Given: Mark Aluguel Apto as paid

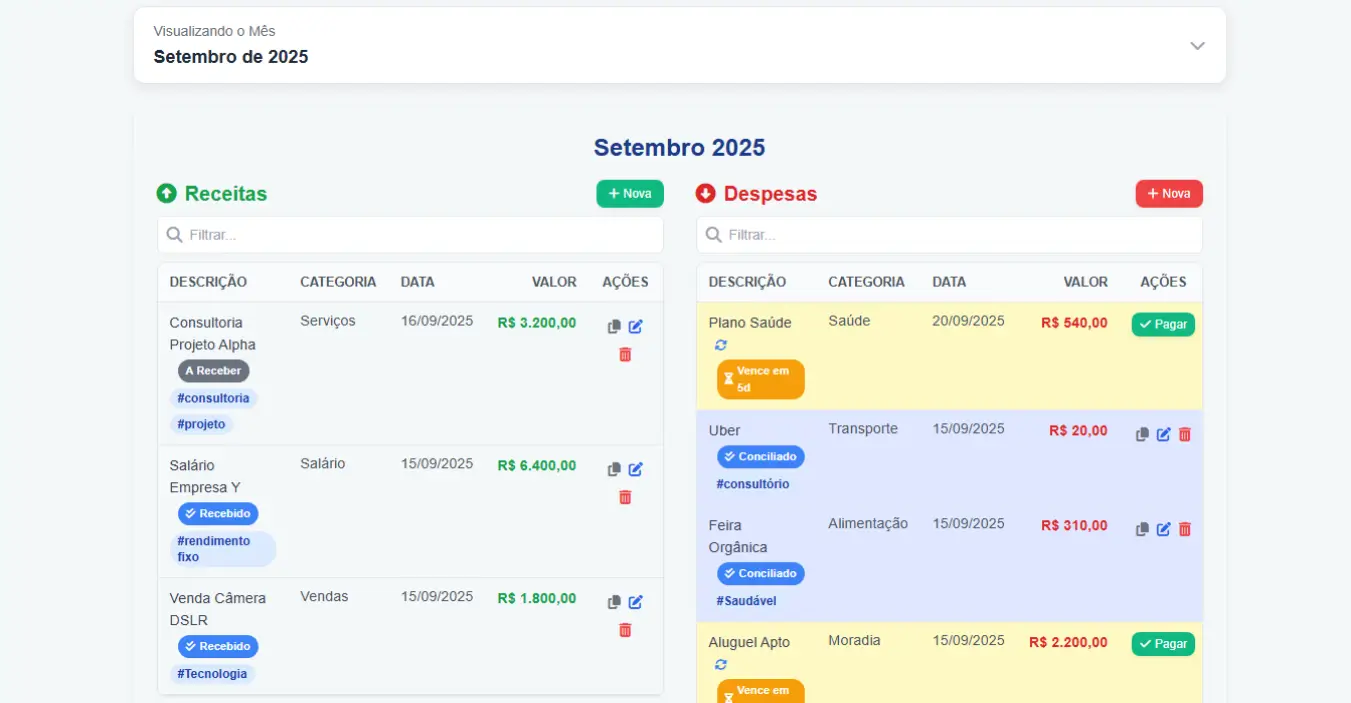Looking at the screenshot, I should click(x=1163, y=644).
